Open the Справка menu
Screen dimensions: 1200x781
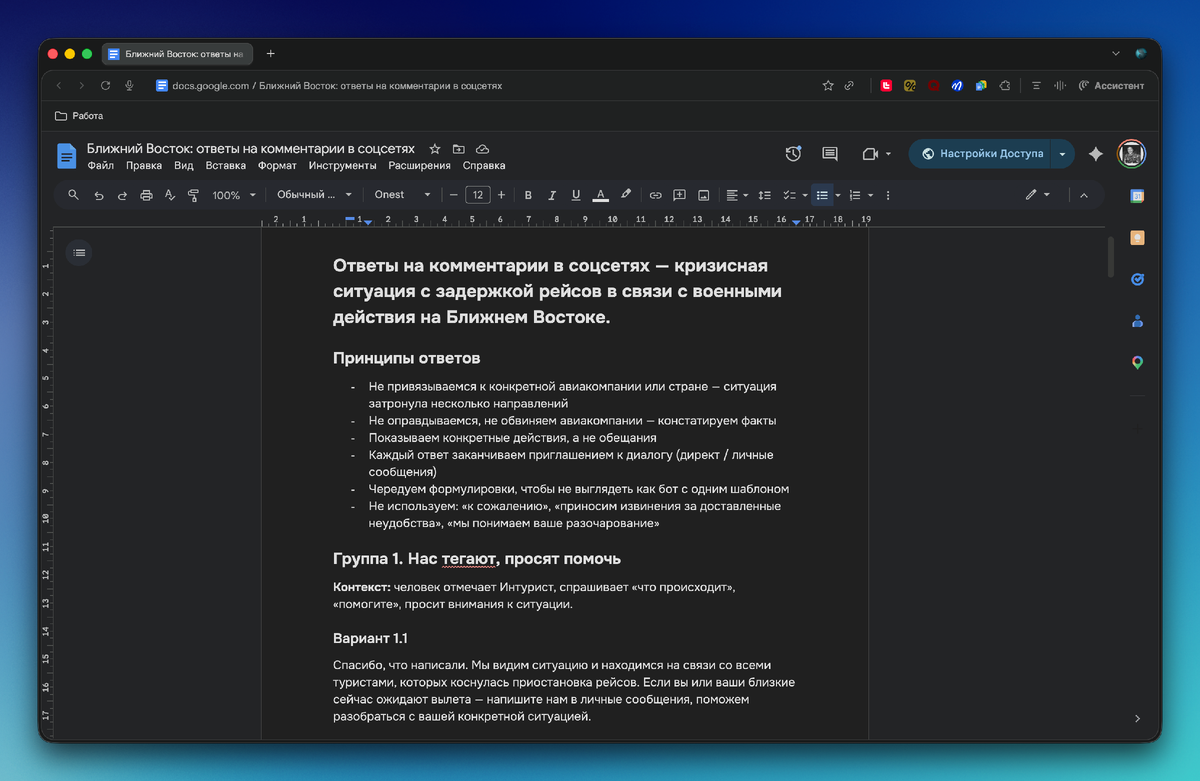pyautogui.click(x=484, y=166)
